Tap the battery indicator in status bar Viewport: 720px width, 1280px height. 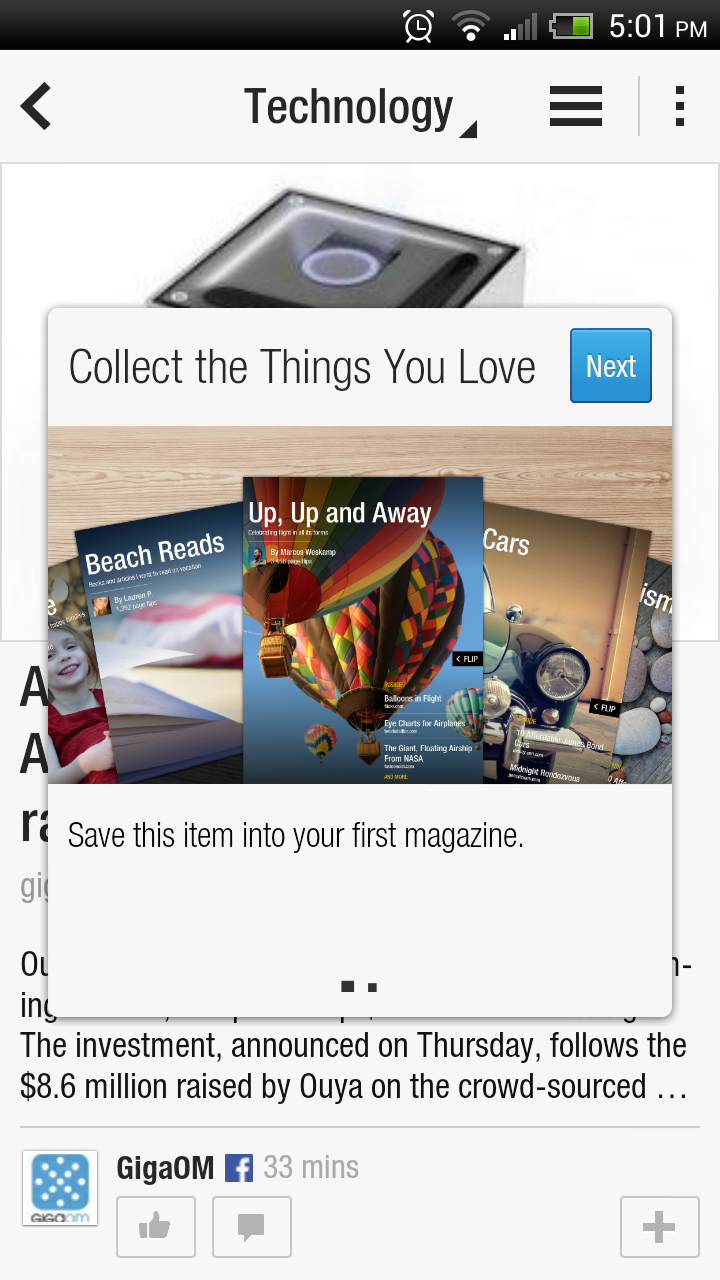point(571,26)
